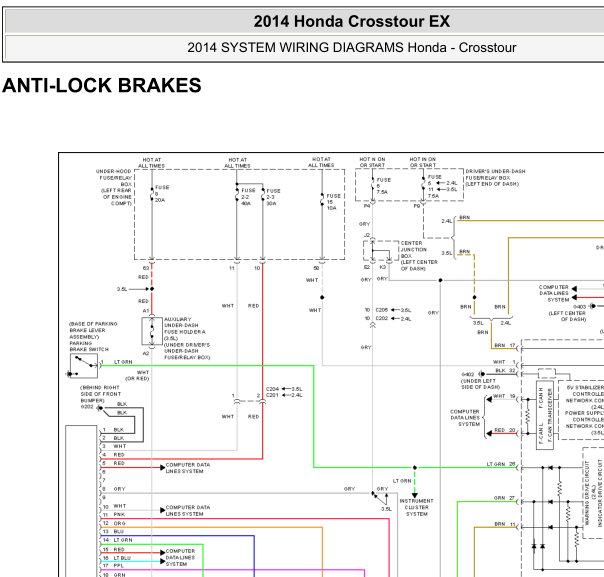The height and width of the screenshot is (577, 604).
Task: Click the "C205" connector label
Action: pyautogui.click(x=382, y=310)
